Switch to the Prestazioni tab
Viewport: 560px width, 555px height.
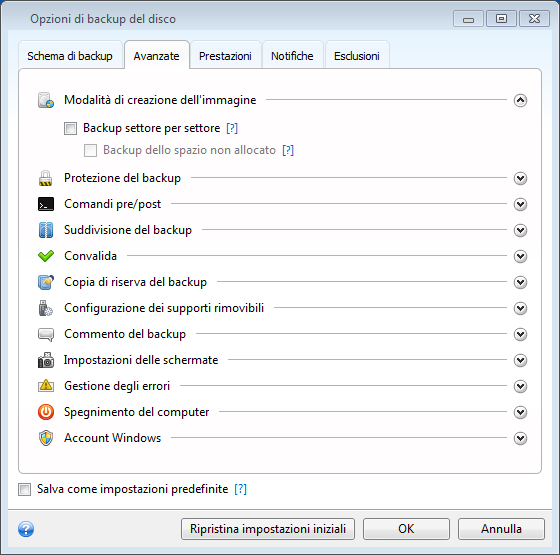(225, 56)
